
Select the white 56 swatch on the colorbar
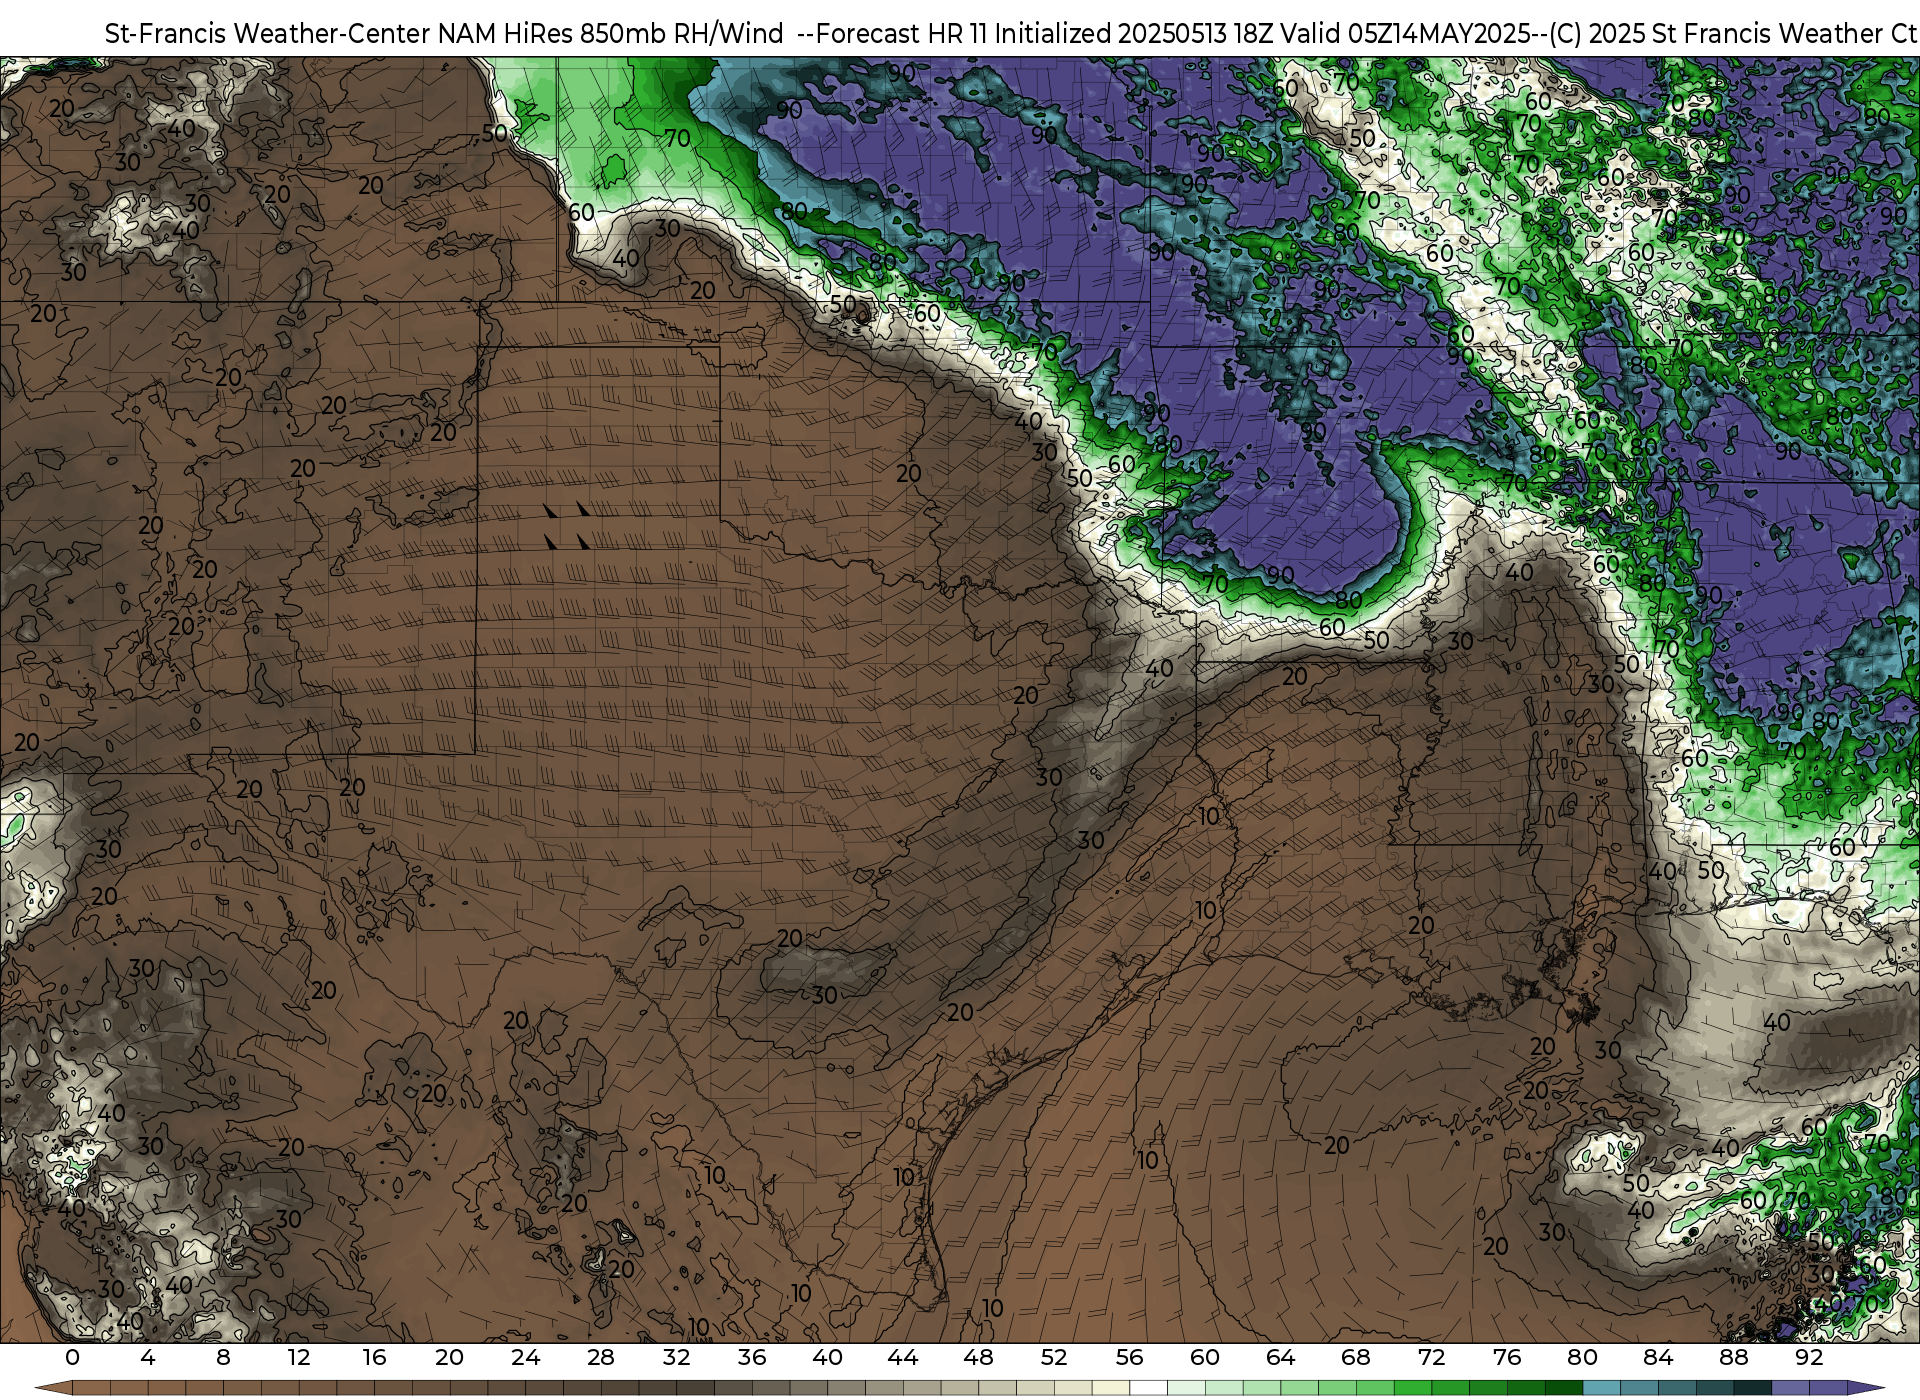coord(1148,1388)
